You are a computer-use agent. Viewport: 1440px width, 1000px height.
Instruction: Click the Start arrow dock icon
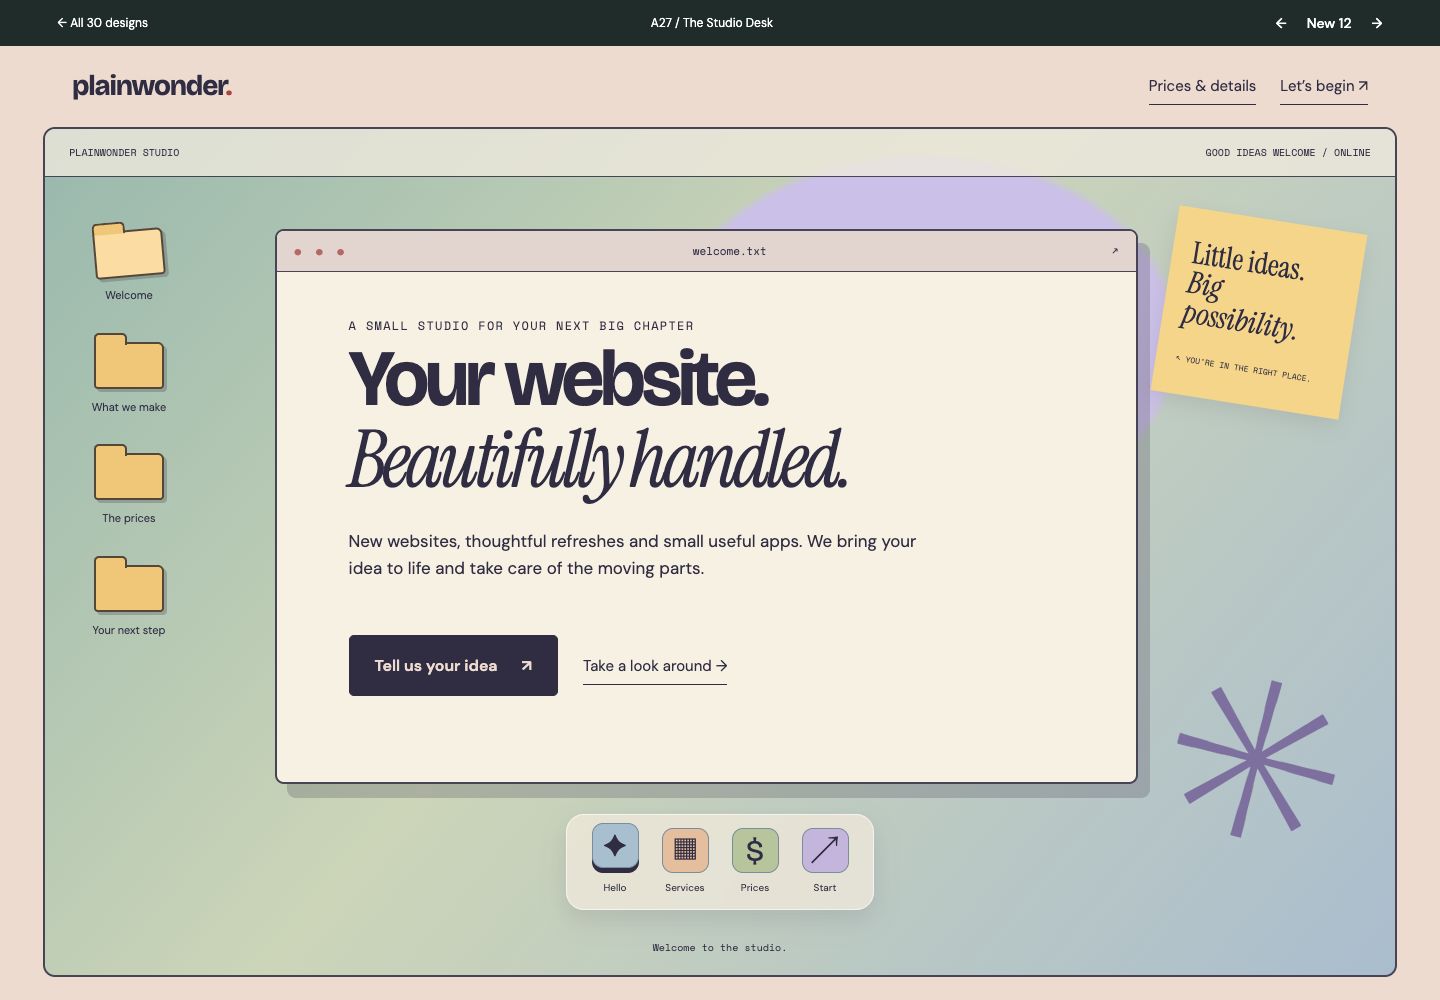[x=825, y=850]
